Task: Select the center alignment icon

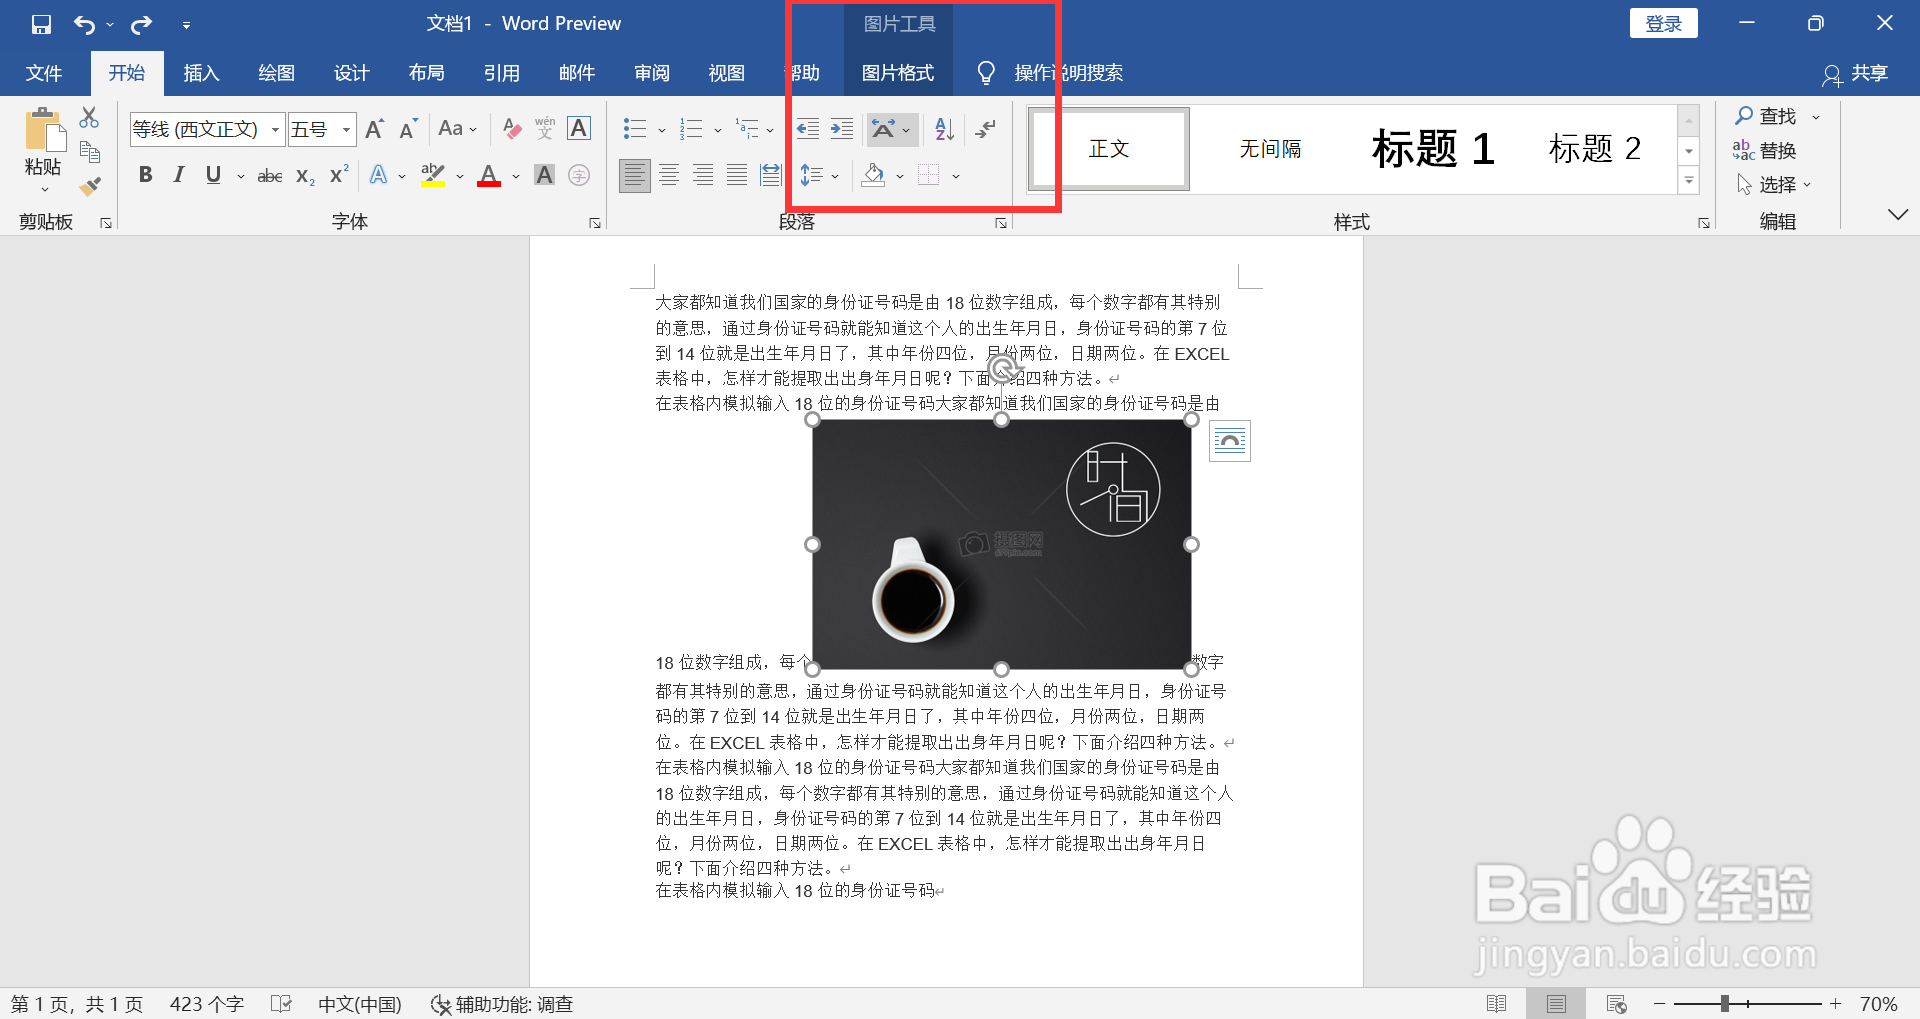Action: pos(669,175)
